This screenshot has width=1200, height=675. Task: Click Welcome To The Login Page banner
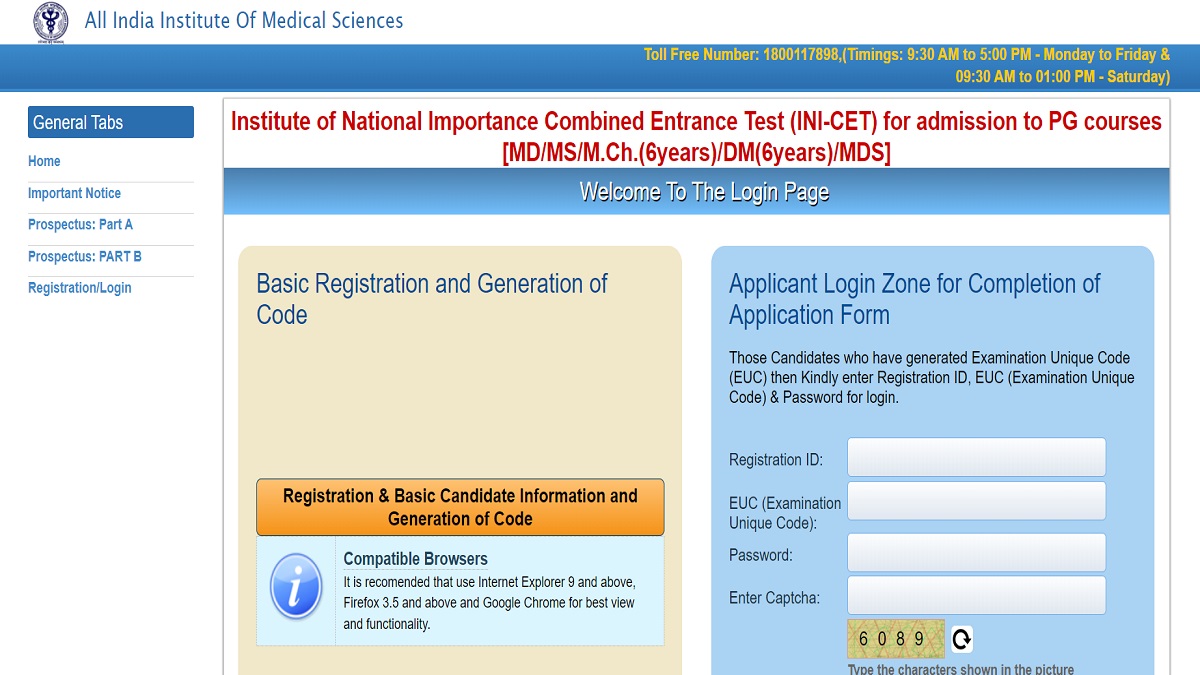click(x=696, y=192)
